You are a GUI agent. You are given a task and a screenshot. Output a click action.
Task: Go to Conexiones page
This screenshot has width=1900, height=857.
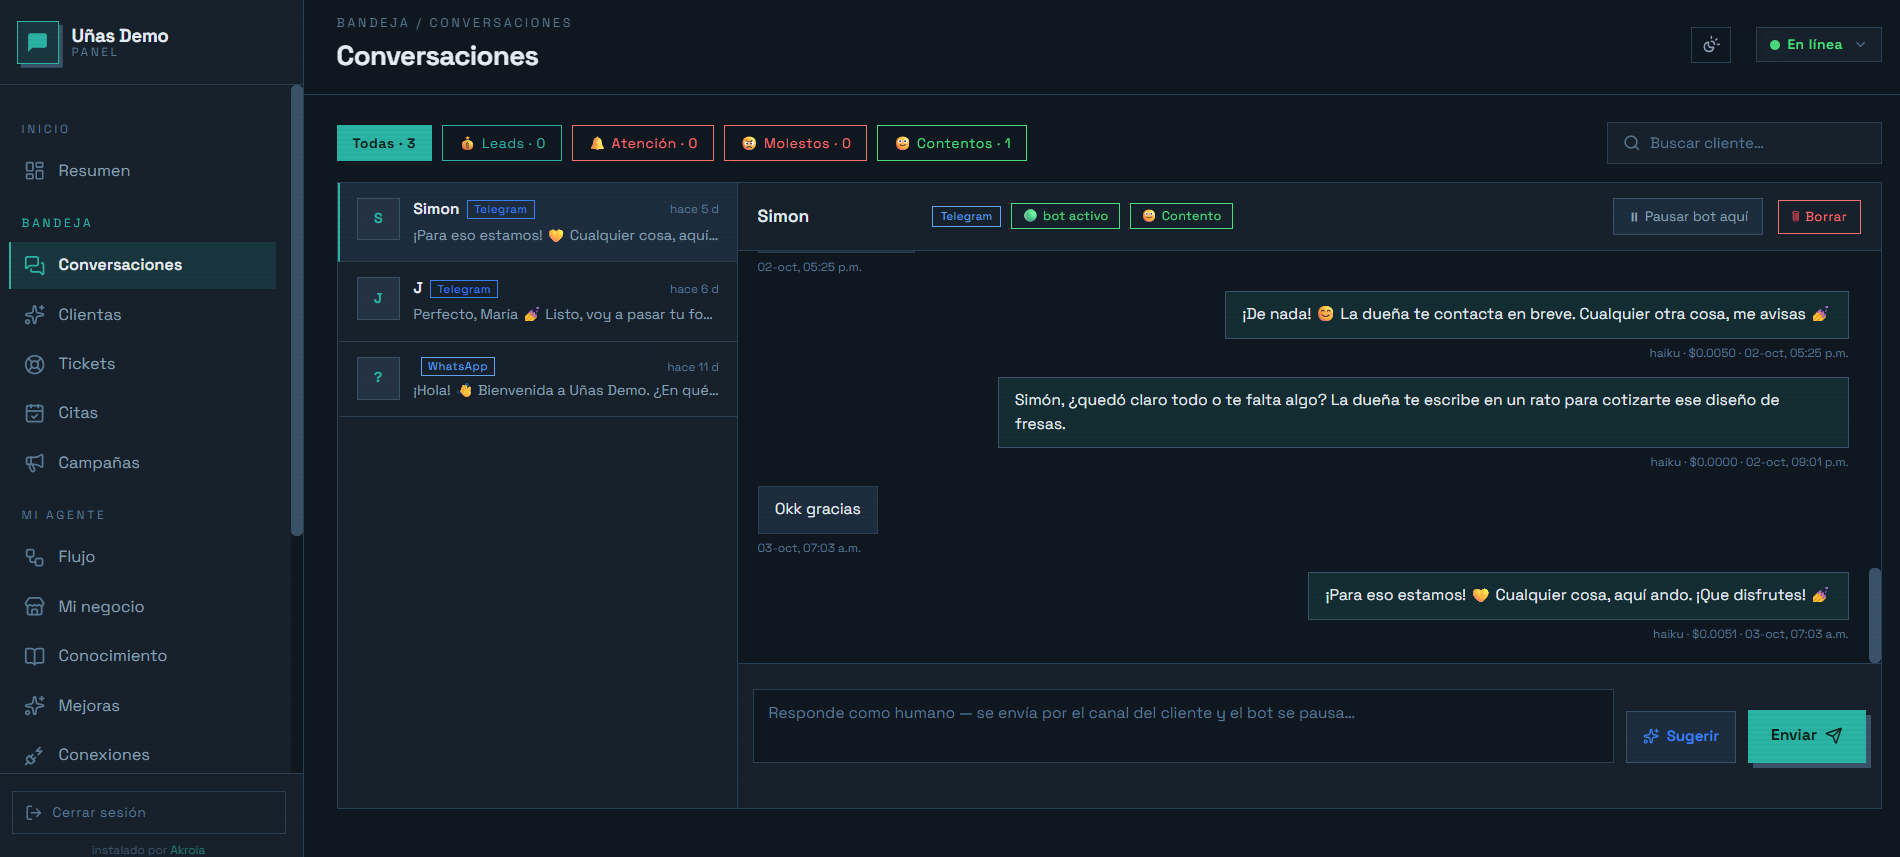click(143, 755)
